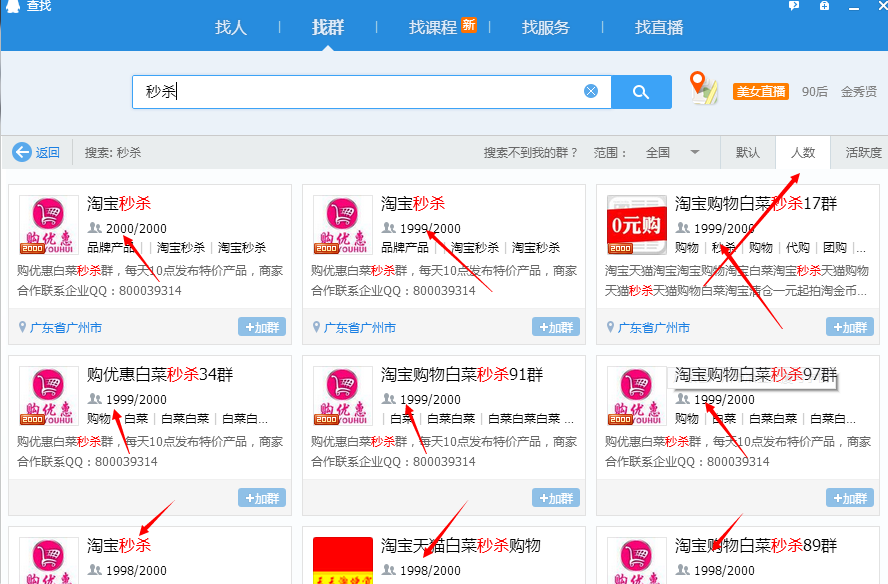
Task: Join the 淘宝购物白菜秒杀91群 group
Action: pos(556,498)
